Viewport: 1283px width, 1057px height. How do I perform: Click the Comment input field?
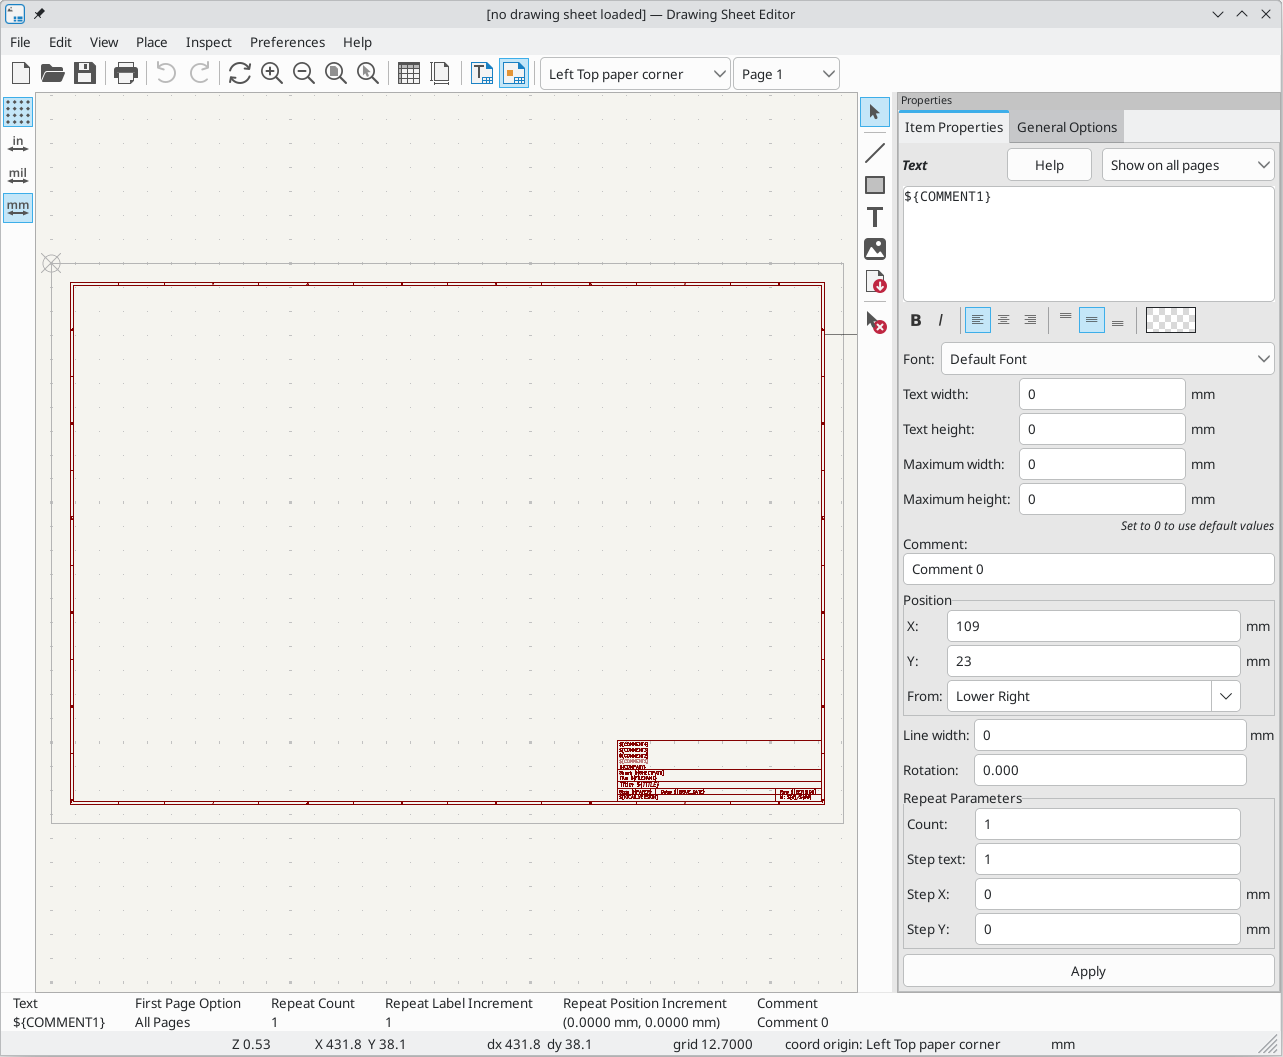pyautogui.click(x=1088, y=569)
